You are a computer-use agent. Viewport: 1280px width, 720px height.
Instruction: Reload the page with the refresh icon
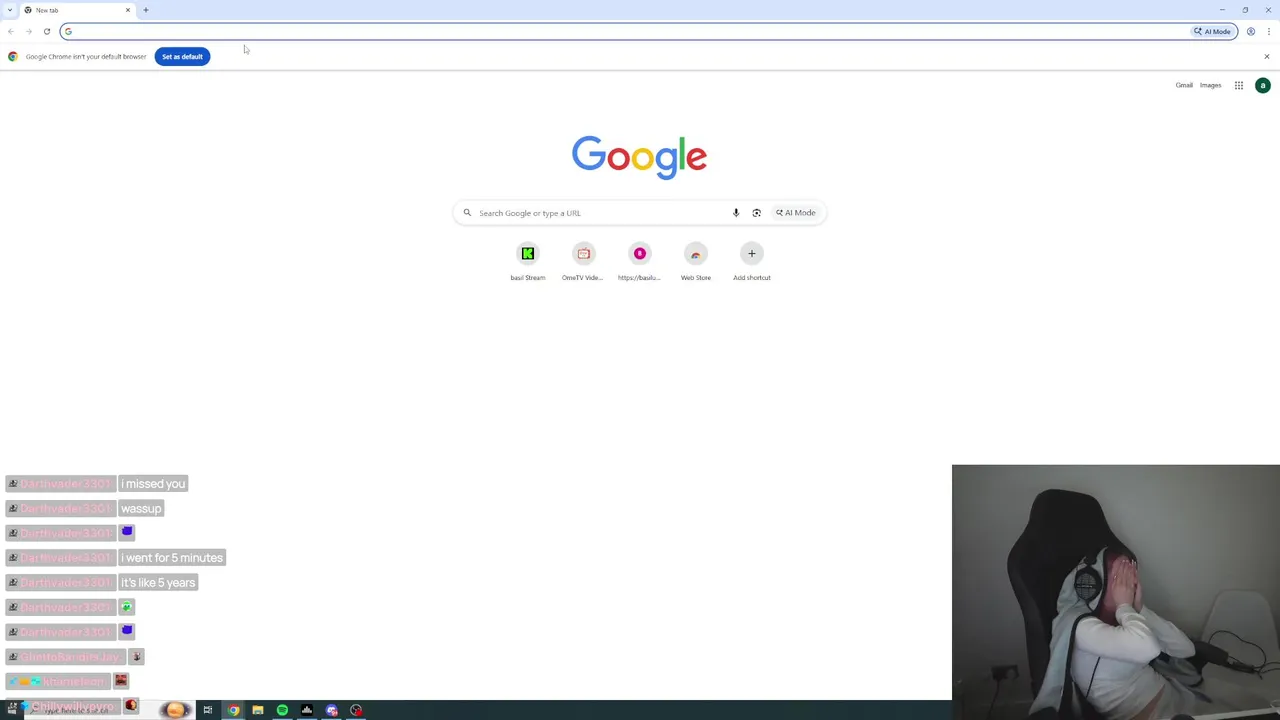(47, 31)
